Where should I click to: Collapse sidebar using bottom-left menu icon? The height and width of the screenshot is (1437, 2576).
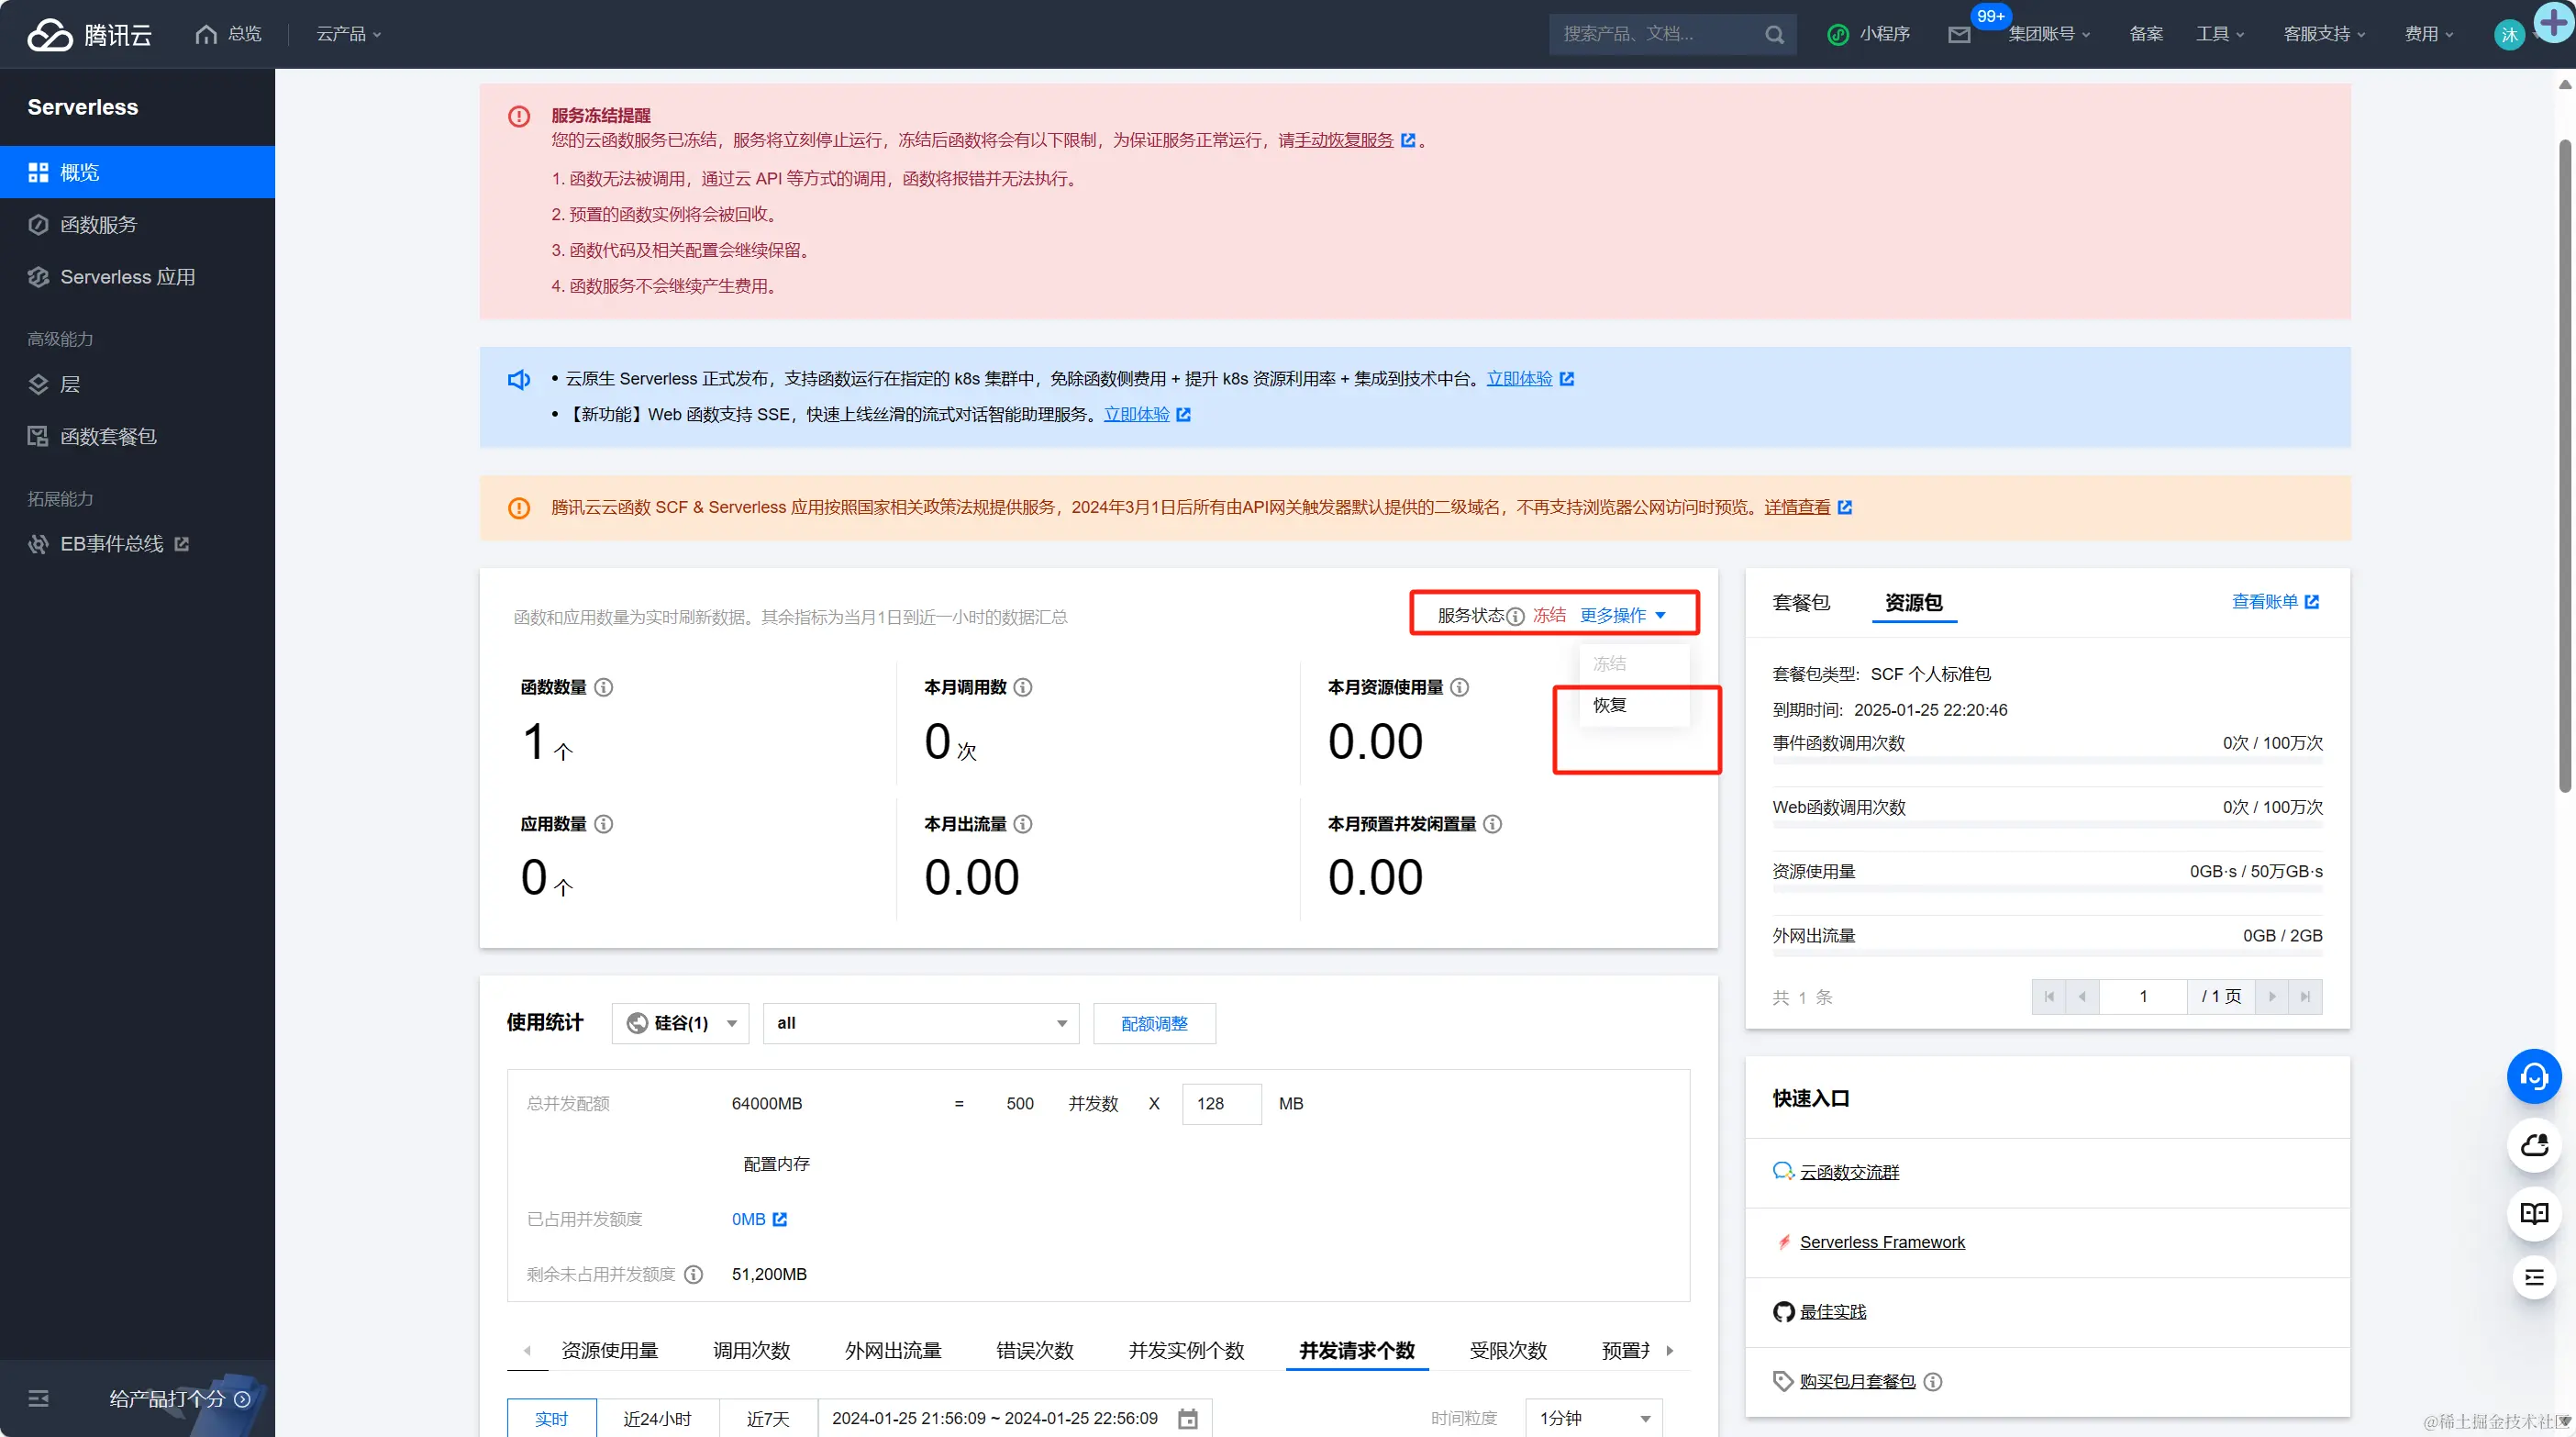[x=38, y=1398]
